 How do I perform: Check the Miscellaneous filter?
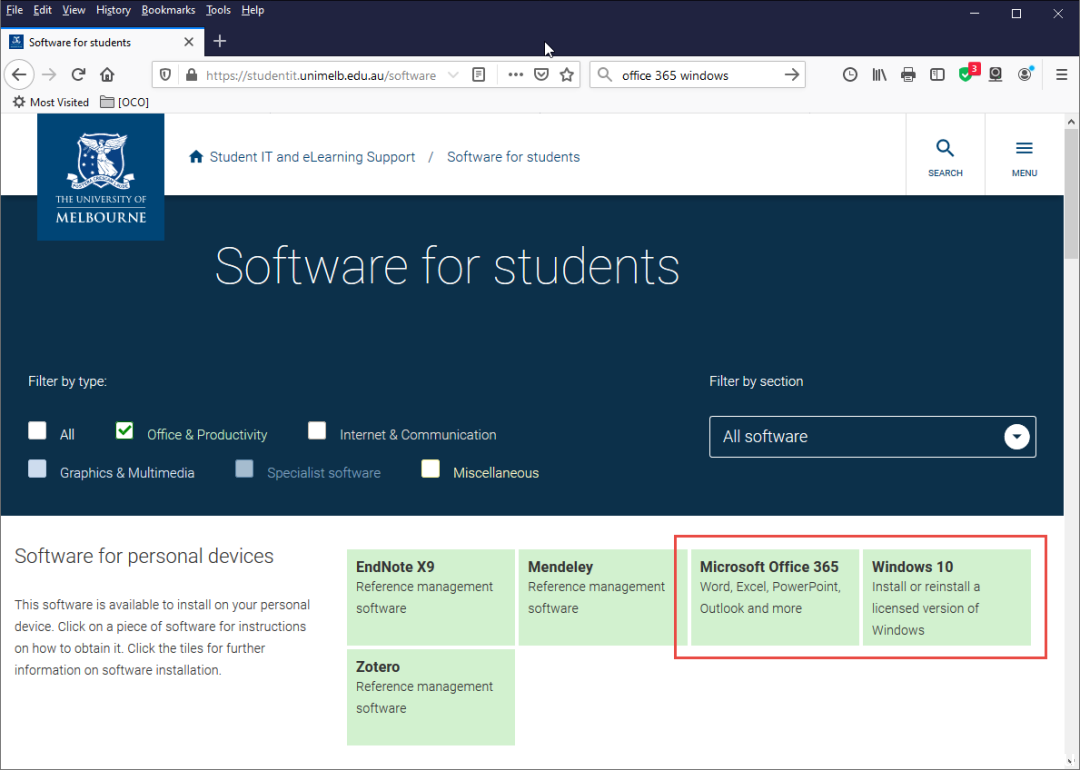click(x=430, y=468)
